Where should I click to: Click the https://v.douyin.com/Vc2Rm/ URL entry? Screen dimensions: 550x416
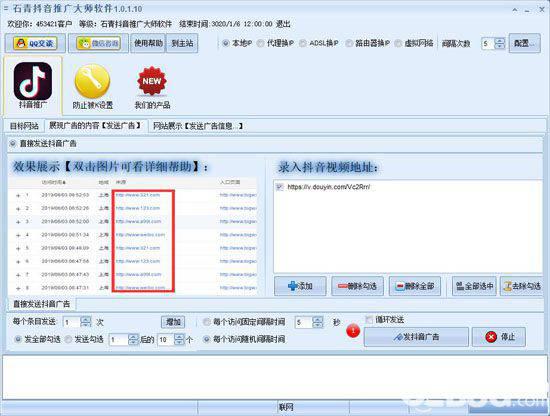[x=328, y=187]
